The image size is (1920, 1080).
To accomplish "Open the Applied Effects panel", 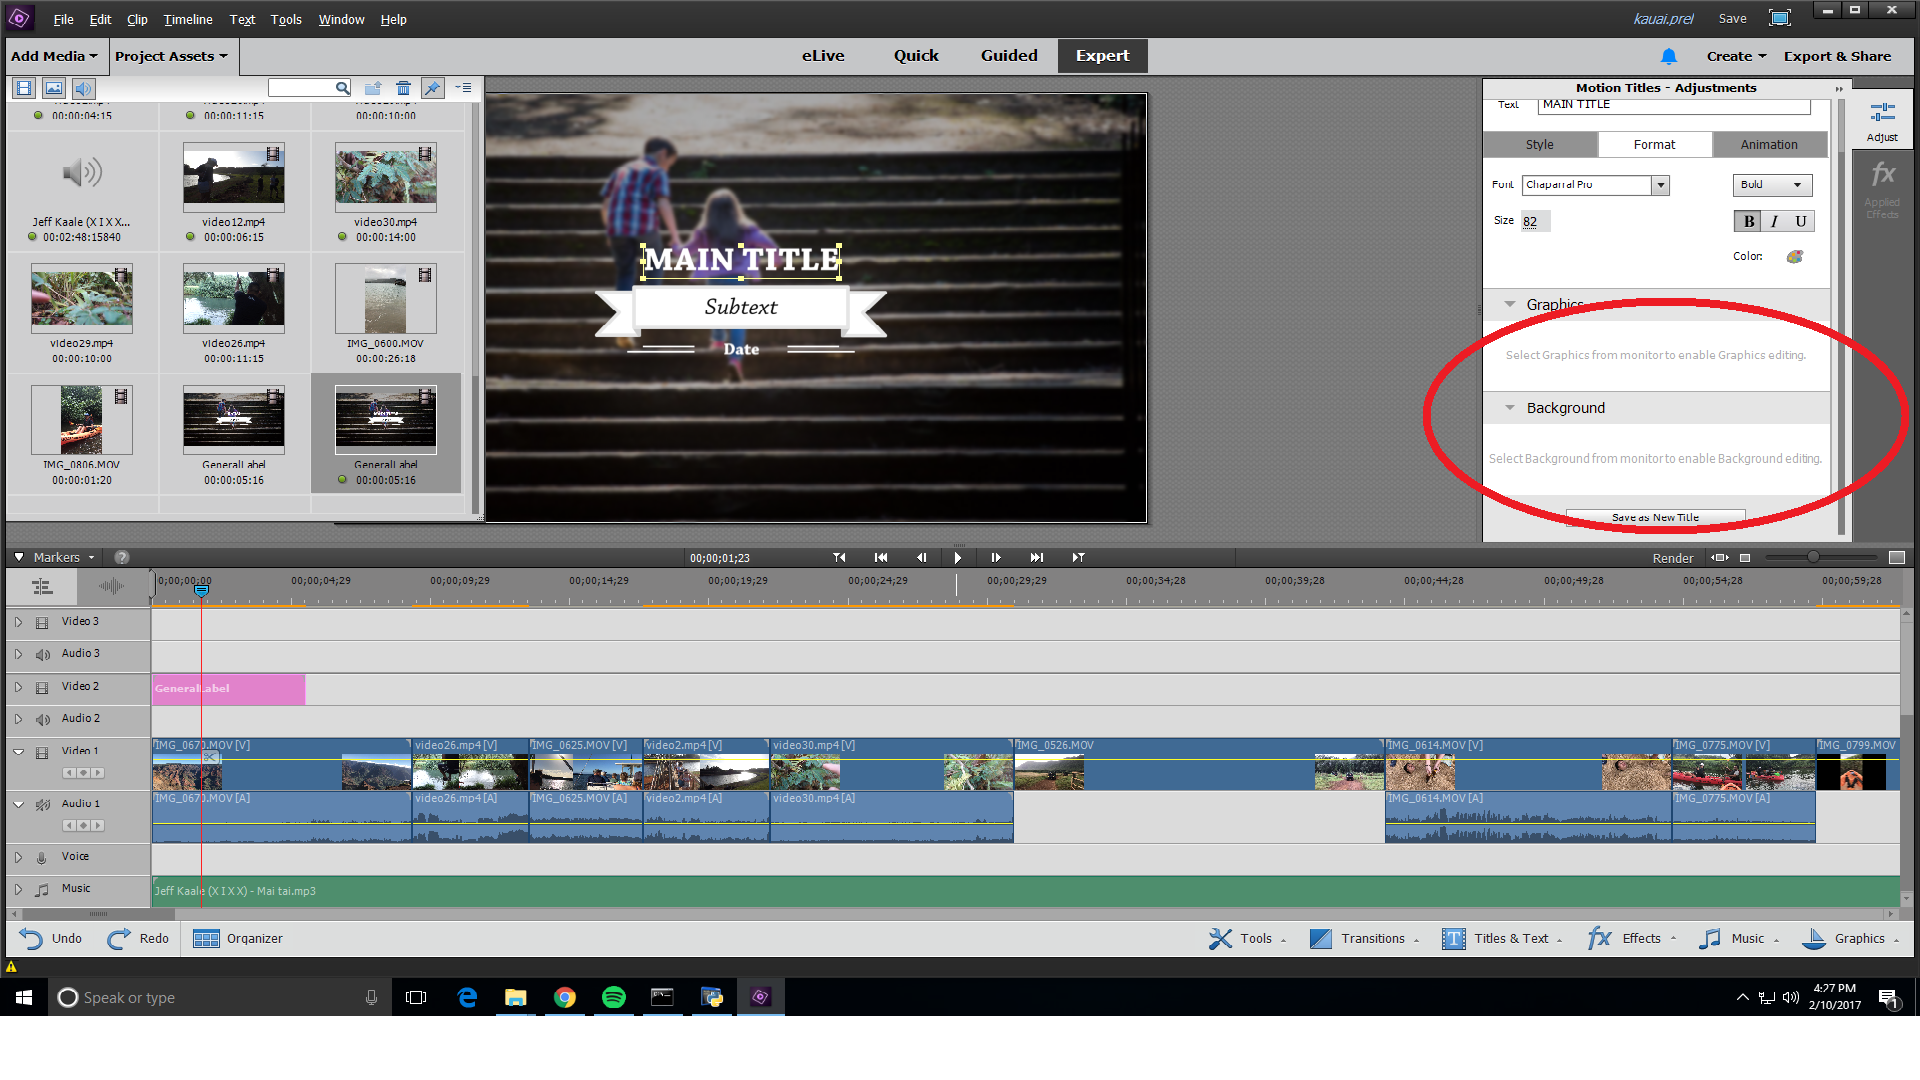I will coord(1882,191).
